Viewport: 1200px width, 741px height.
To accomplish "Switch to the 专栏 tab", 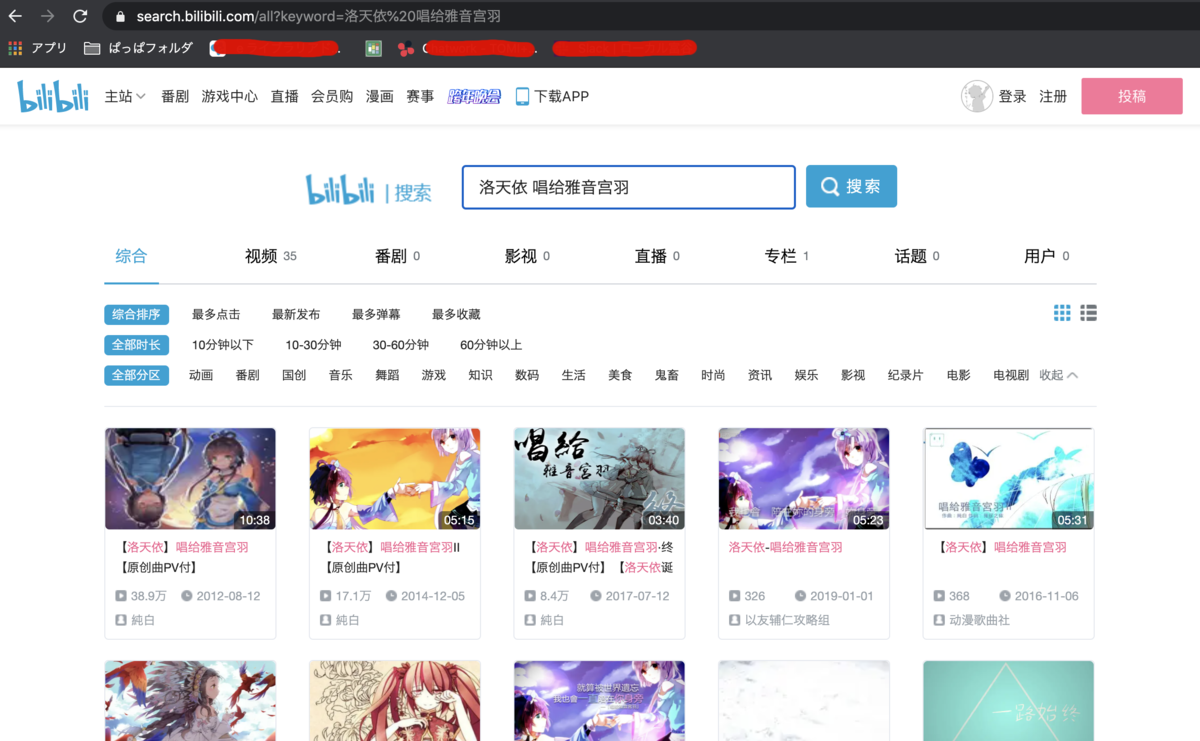I will pyautogui.click(x=783, y=255).
